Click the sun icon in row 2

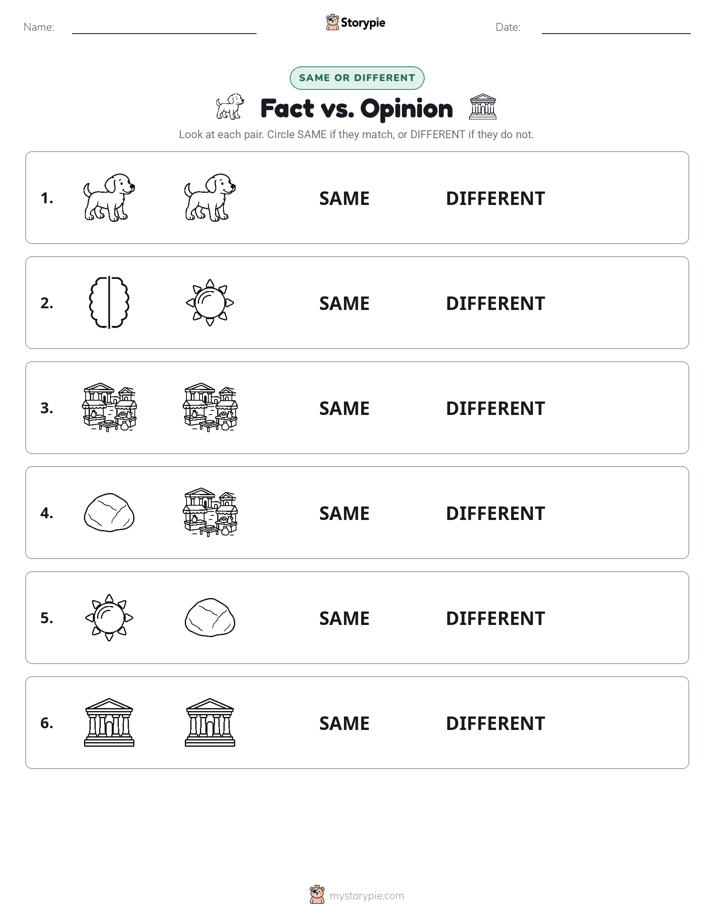(210, 303)
